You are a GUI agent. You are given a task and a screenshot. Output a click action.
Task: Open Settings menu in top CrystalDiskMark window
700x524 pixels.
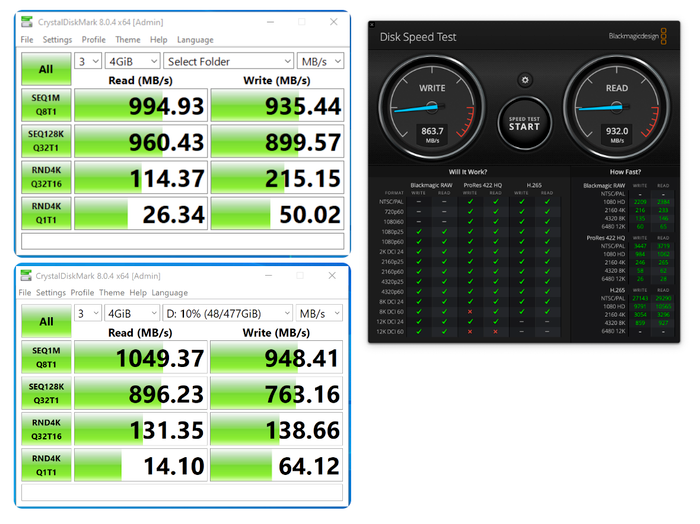[x=57, y=39]
